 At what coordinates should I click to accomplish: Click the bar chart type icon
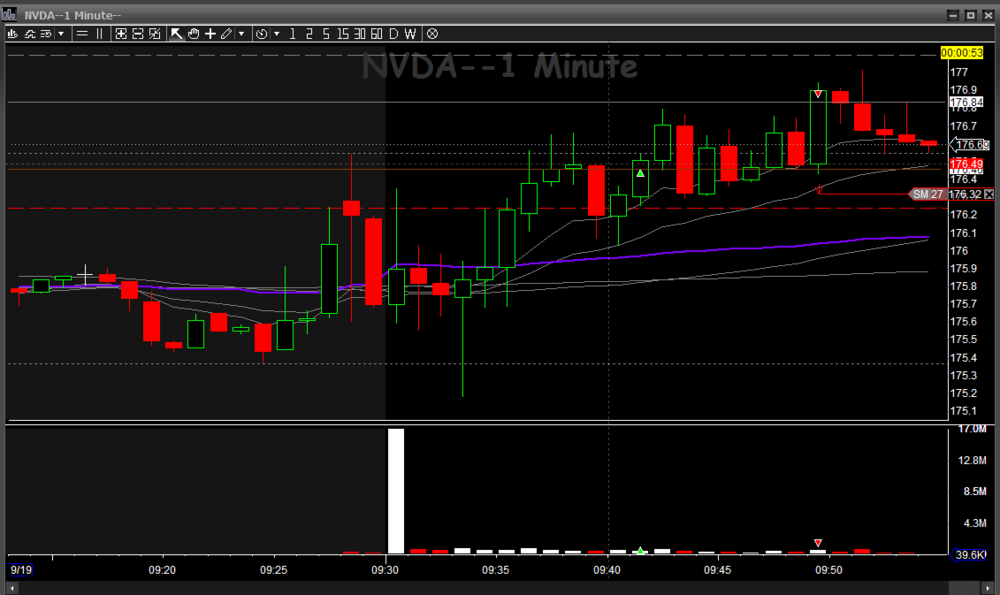click(x=13, y=33)
